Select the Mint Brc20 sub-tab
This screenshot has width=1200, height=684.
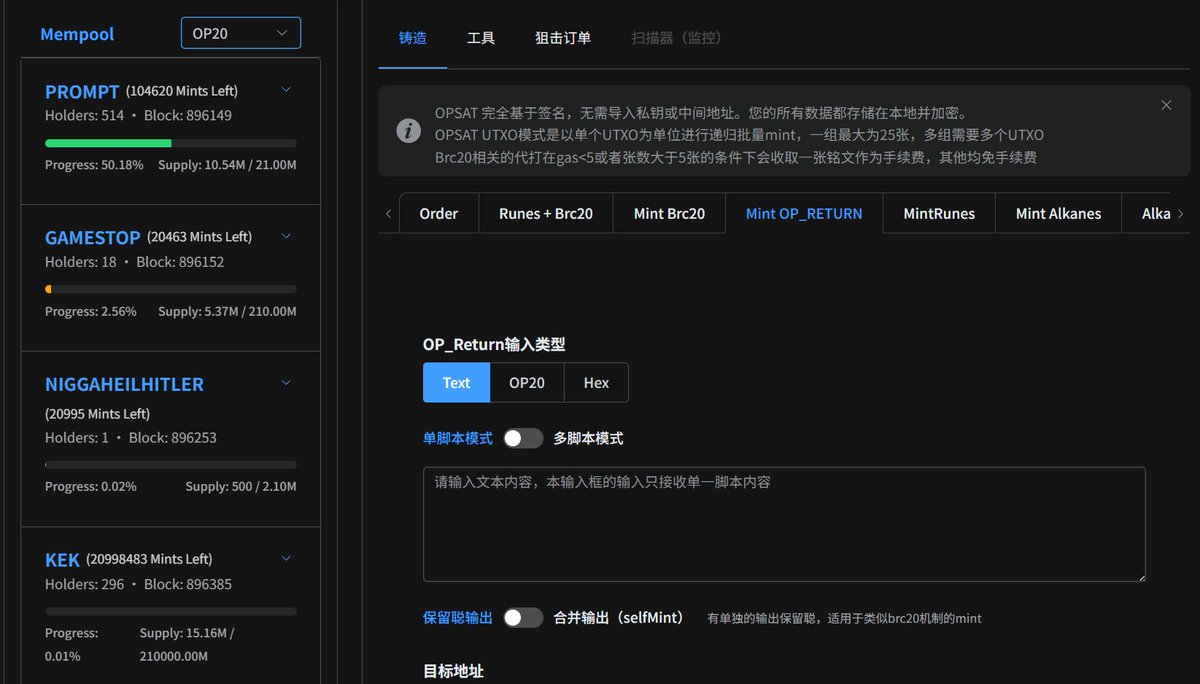(669, 213)
